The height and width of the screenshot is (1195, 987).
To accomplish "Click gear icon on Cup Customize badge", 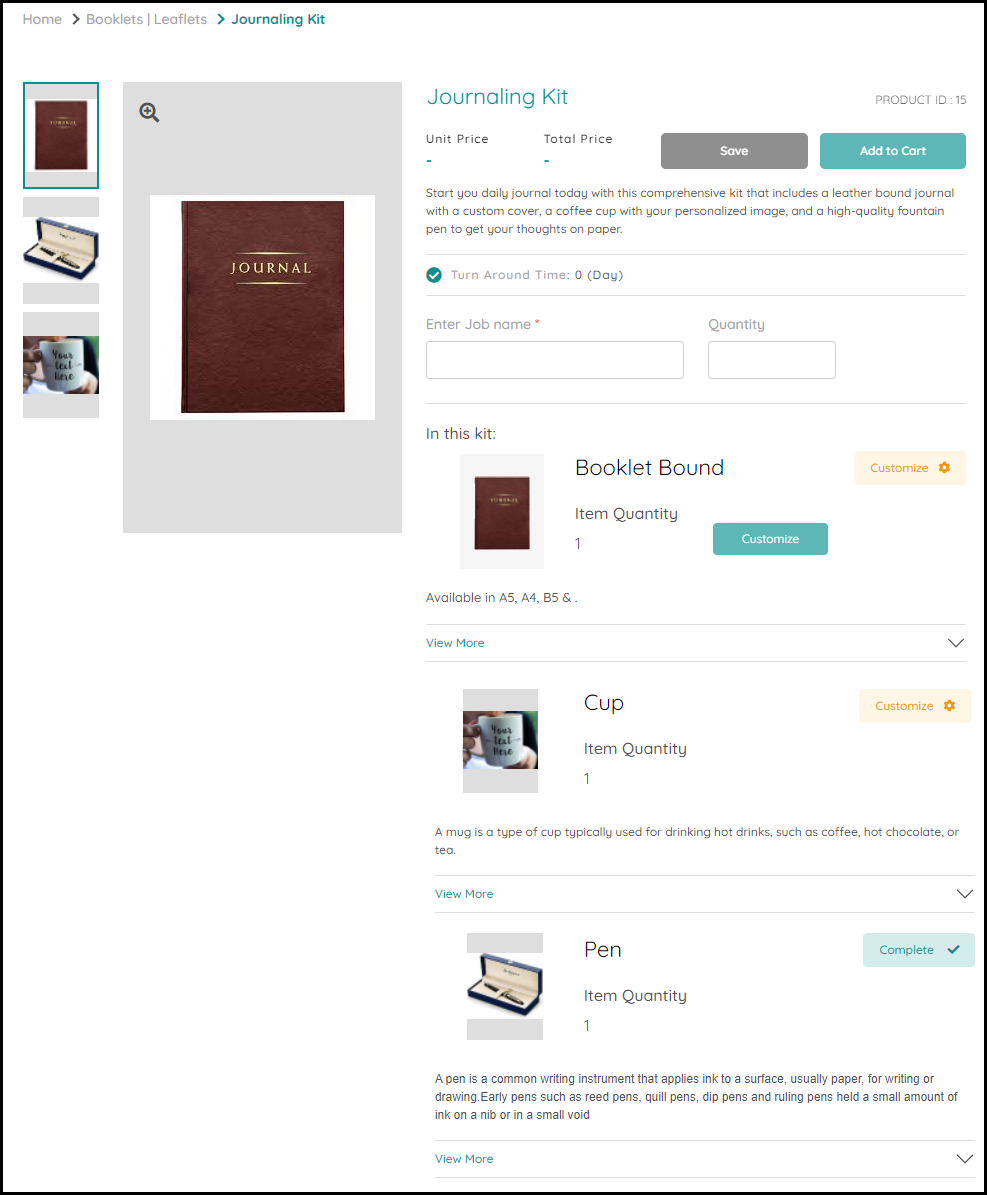I will [949, 706].
